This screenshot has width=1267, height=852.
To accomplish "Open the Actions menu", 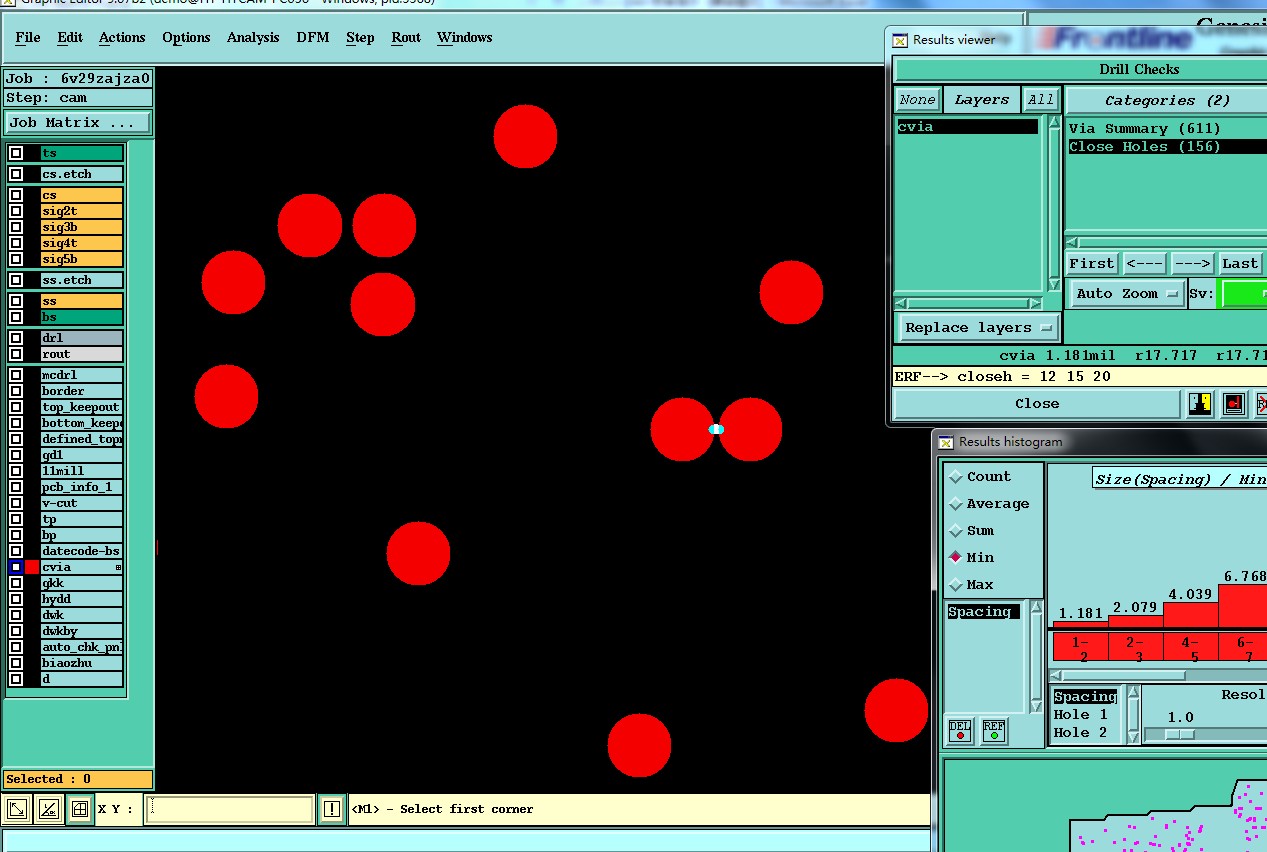I will click(122, 38).
